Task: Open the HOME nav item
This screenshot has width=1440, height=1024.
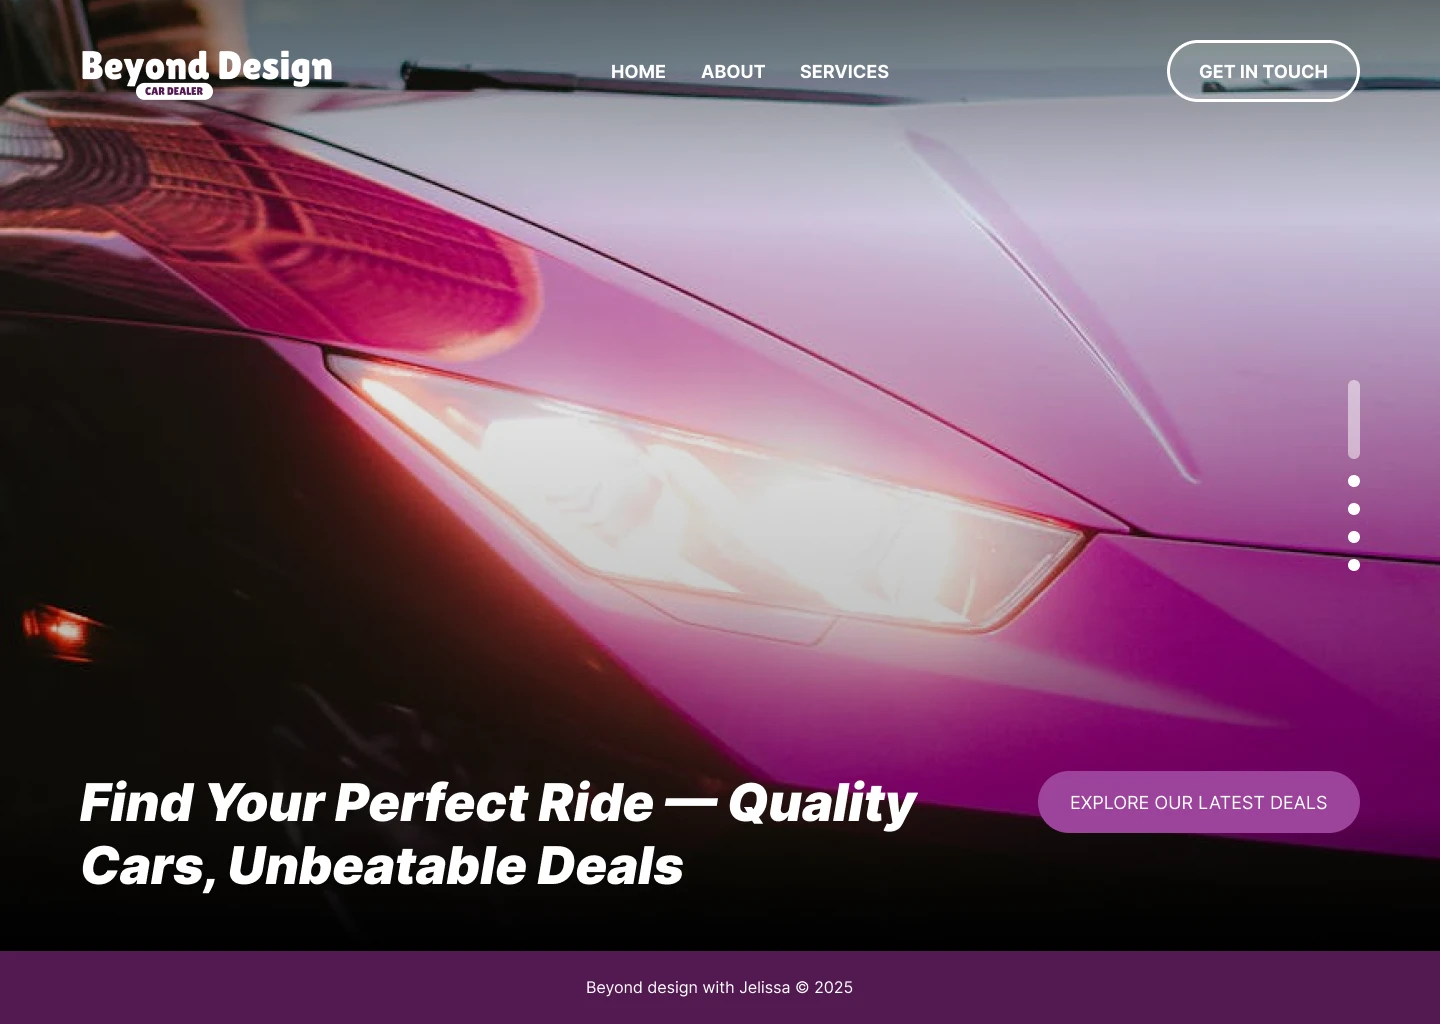Action: click(638, 72)
